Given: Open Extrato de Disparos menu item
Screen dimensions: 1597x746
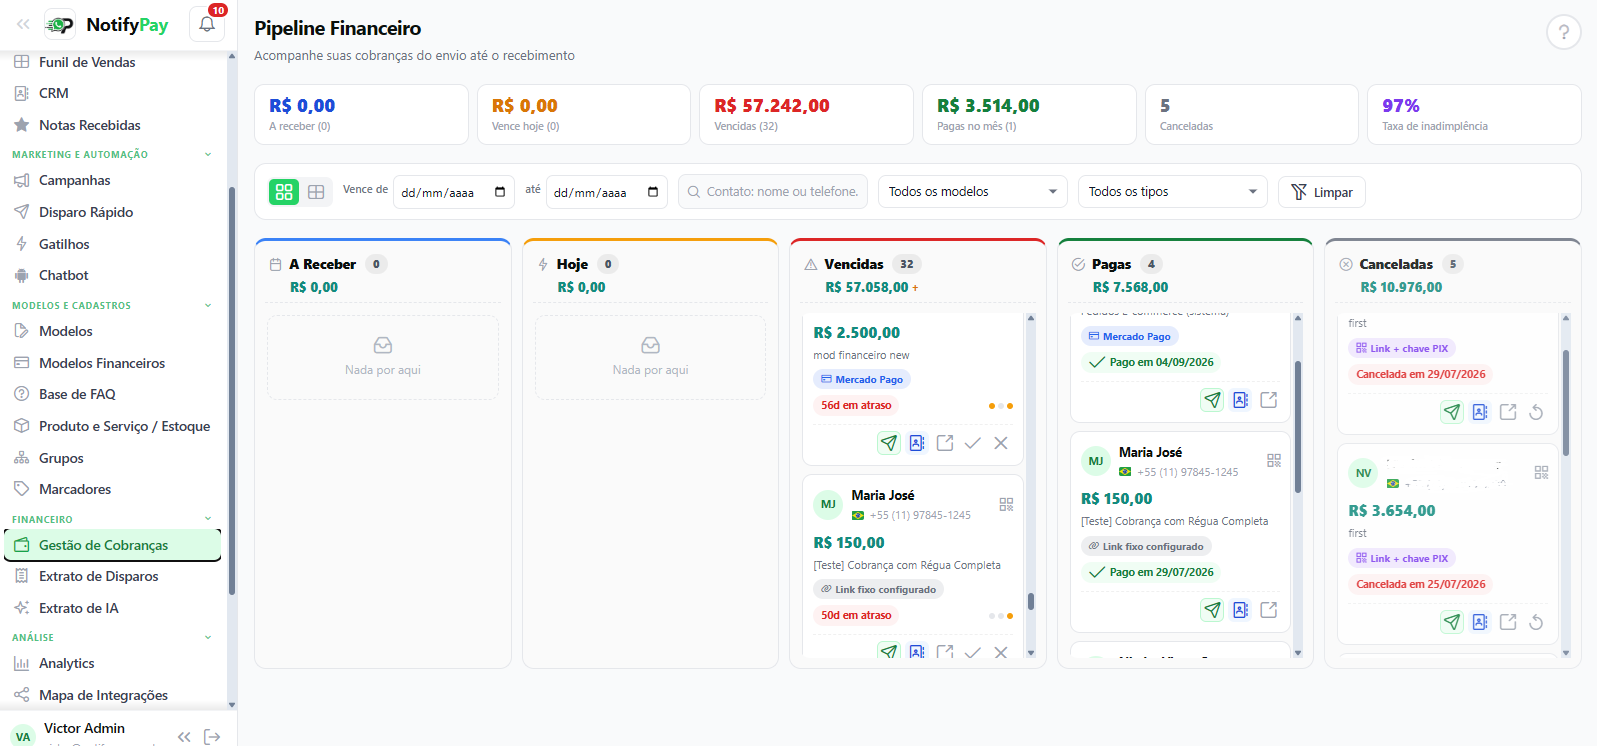Looking at the screenshot, I should [114, 576].
